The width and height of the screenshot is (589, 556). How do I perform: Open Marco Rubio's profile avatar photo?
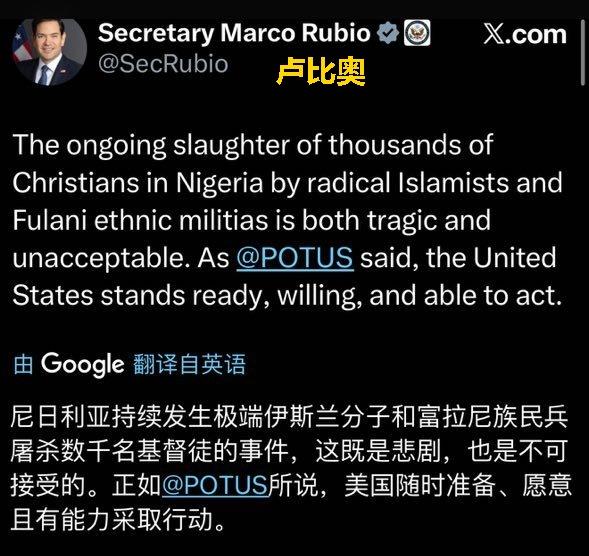(x=50, y=52)
